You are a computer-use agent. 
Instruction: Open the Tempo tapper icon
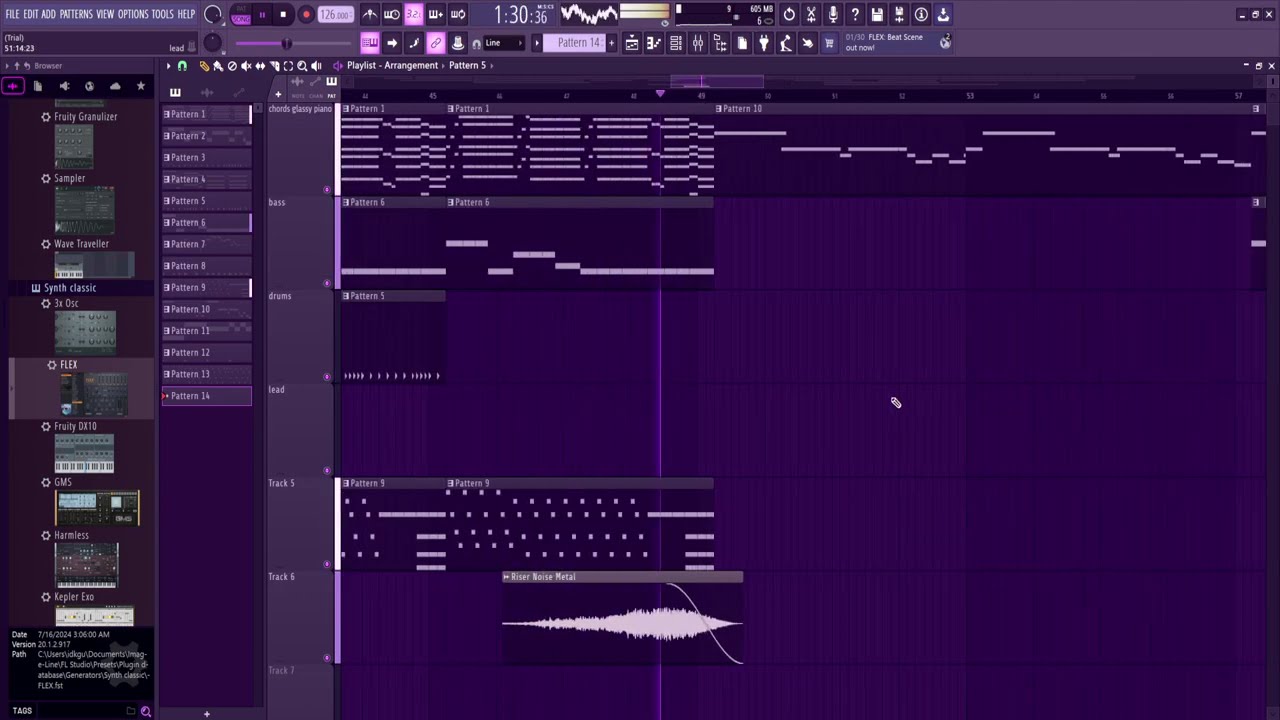[x=786, y=43]
